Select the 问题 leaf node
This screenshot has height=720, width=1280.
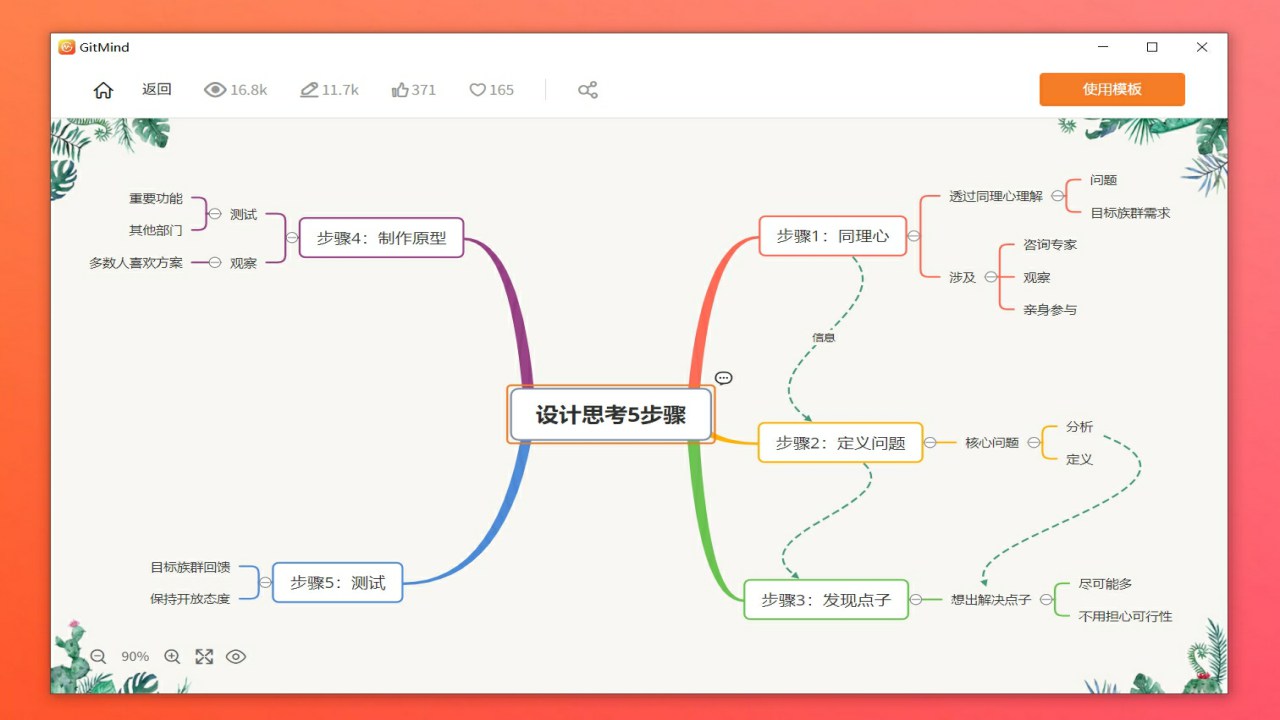tap(1104, 180)
